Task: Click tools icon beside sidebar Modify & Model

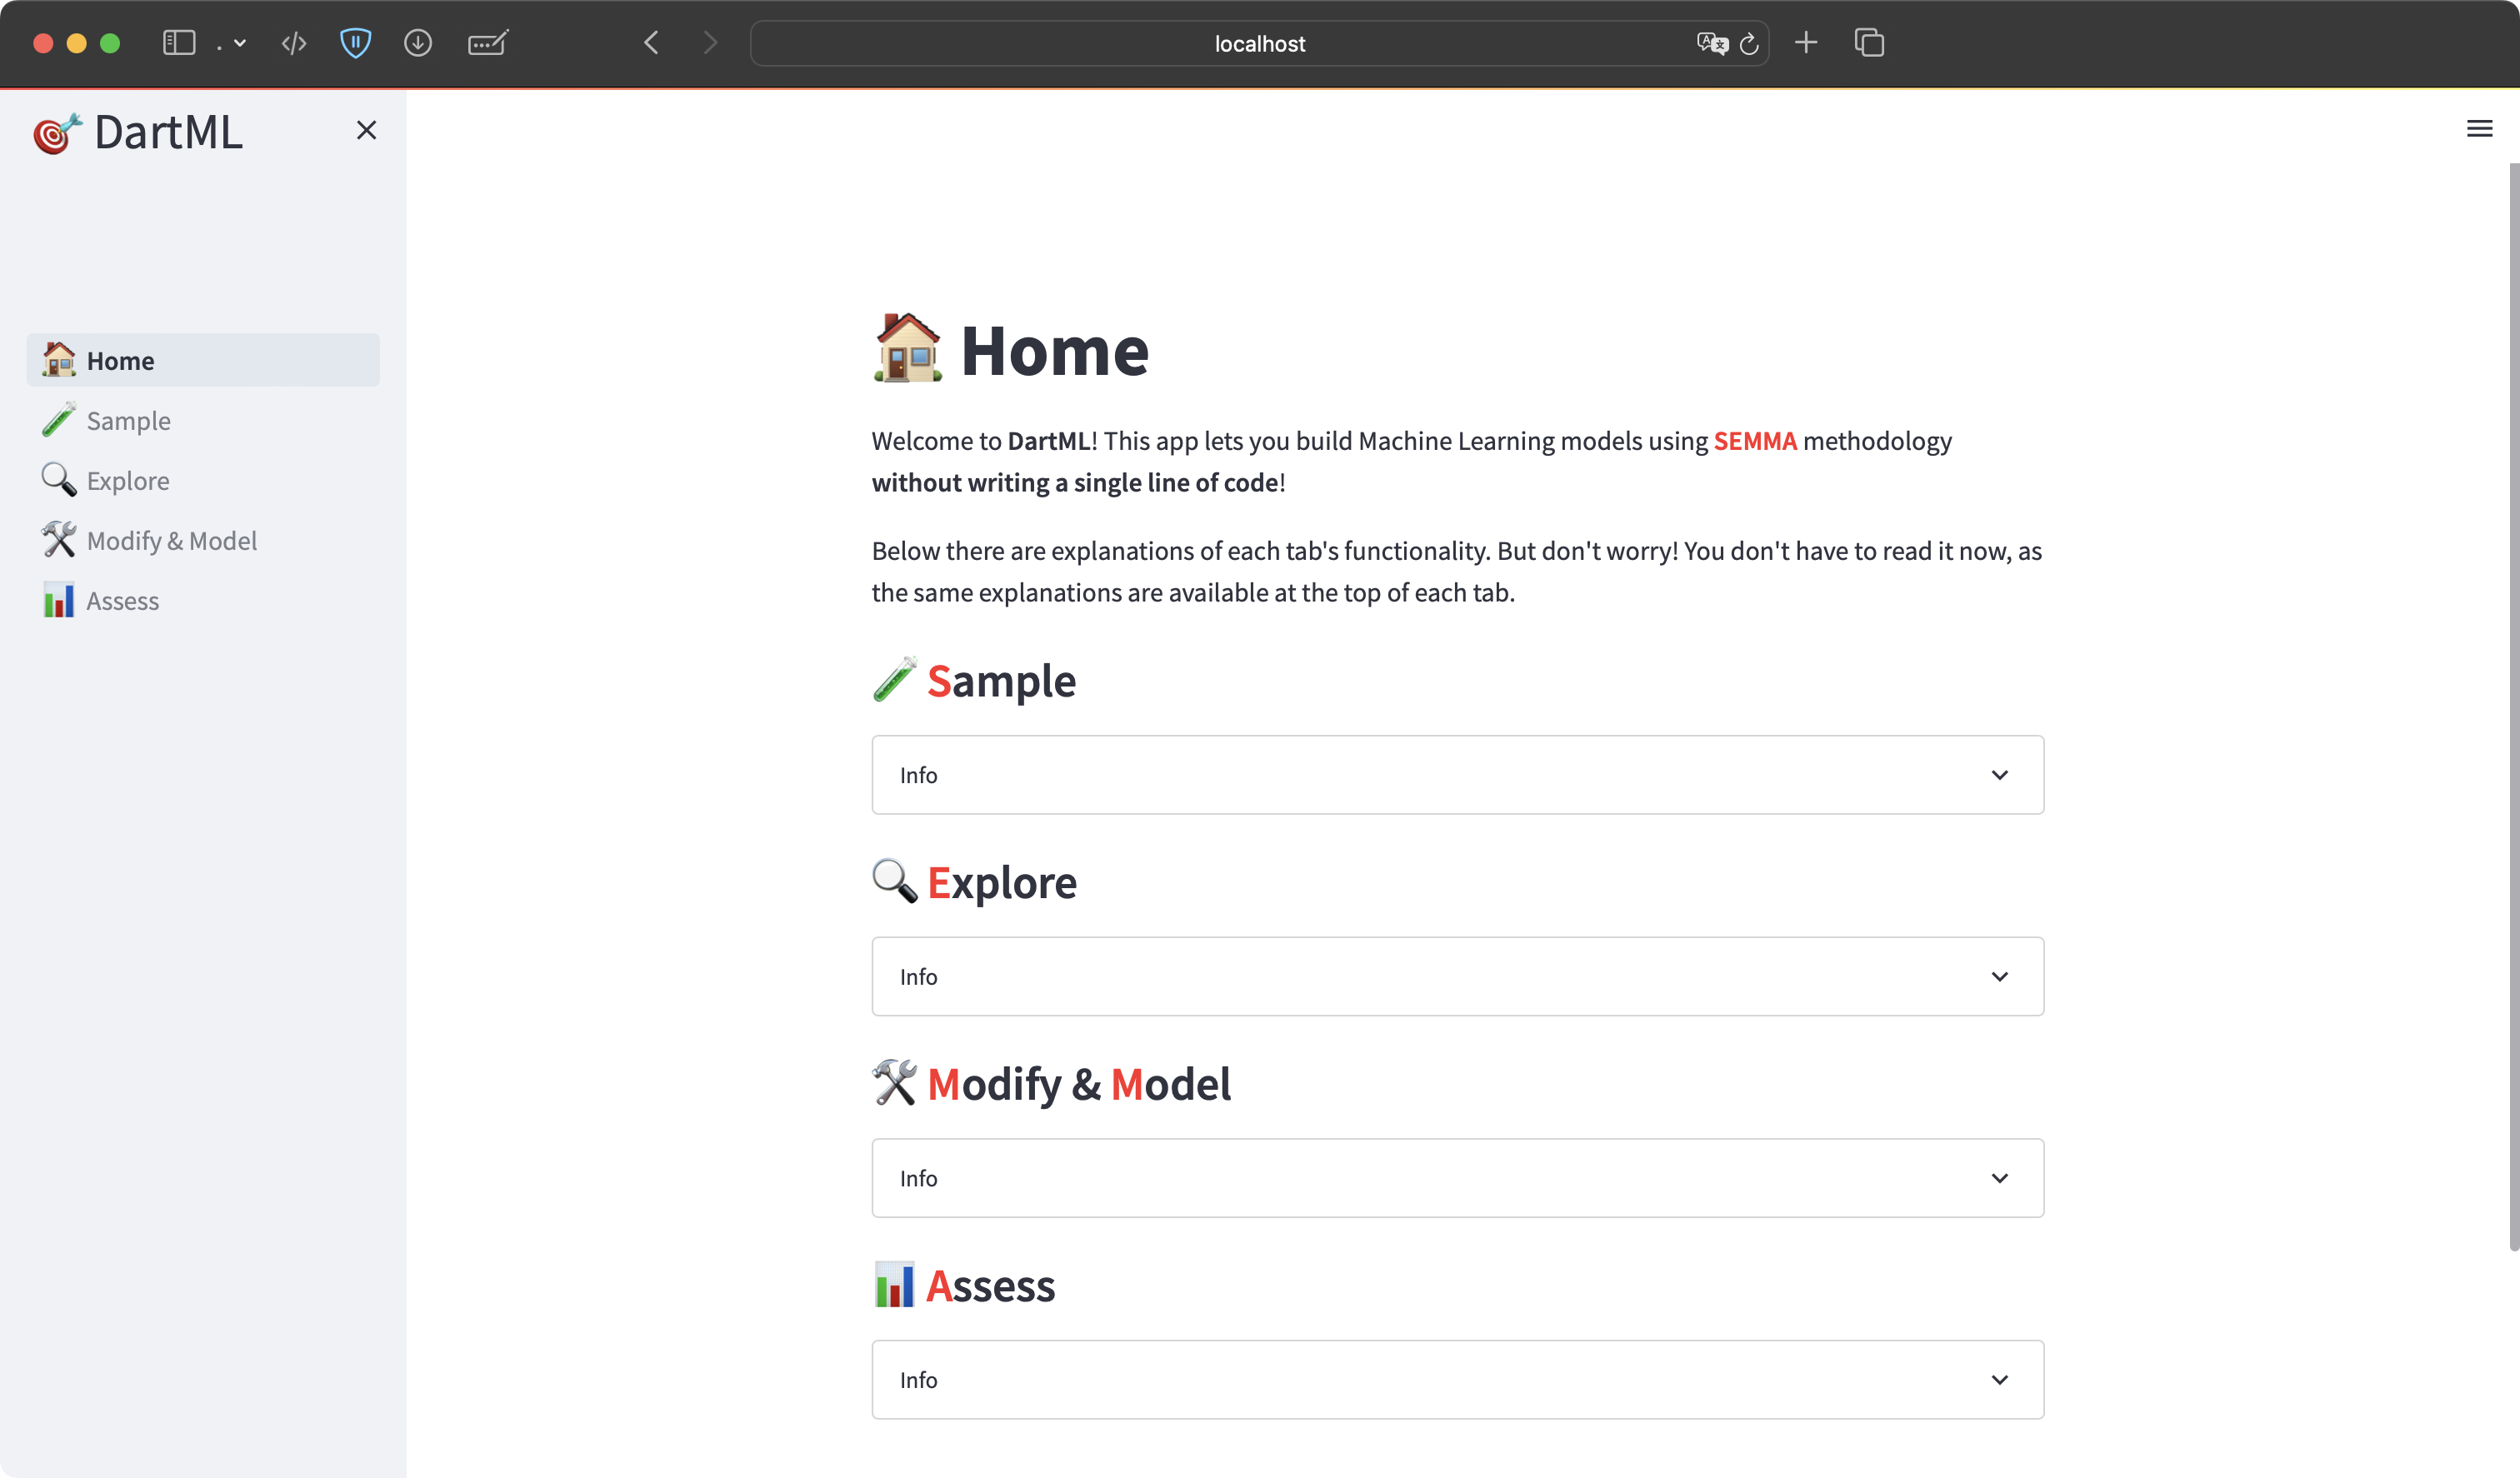Action: [58, 539]
